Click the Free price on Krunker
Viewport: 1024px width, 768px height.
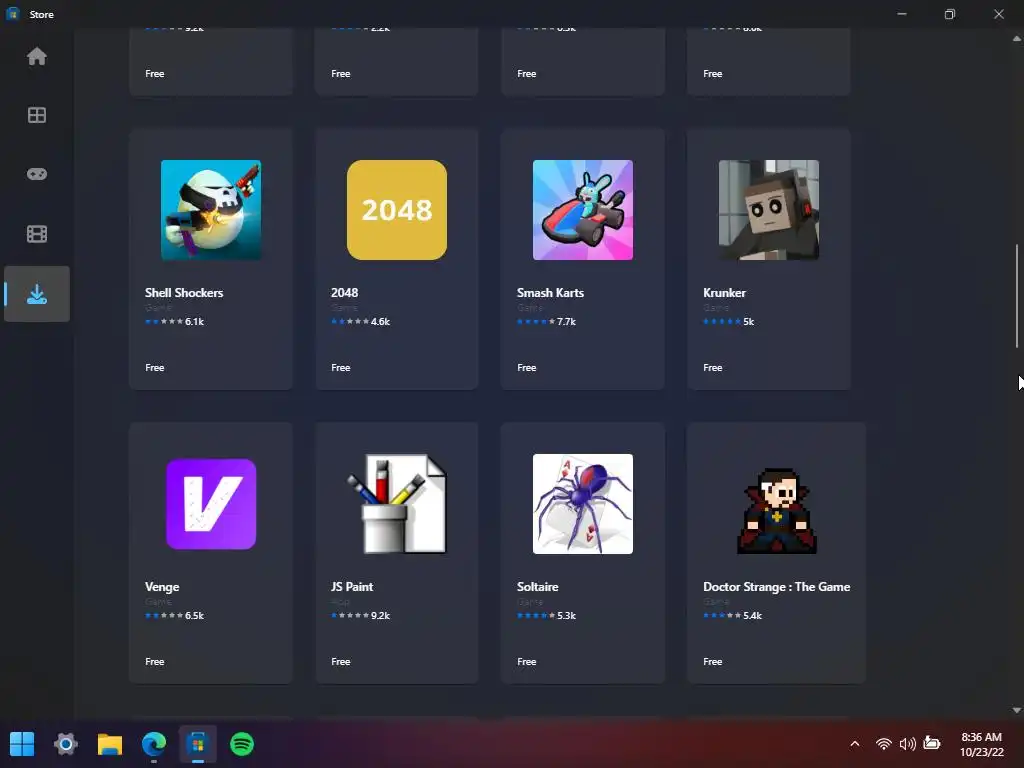pos(713,368)
